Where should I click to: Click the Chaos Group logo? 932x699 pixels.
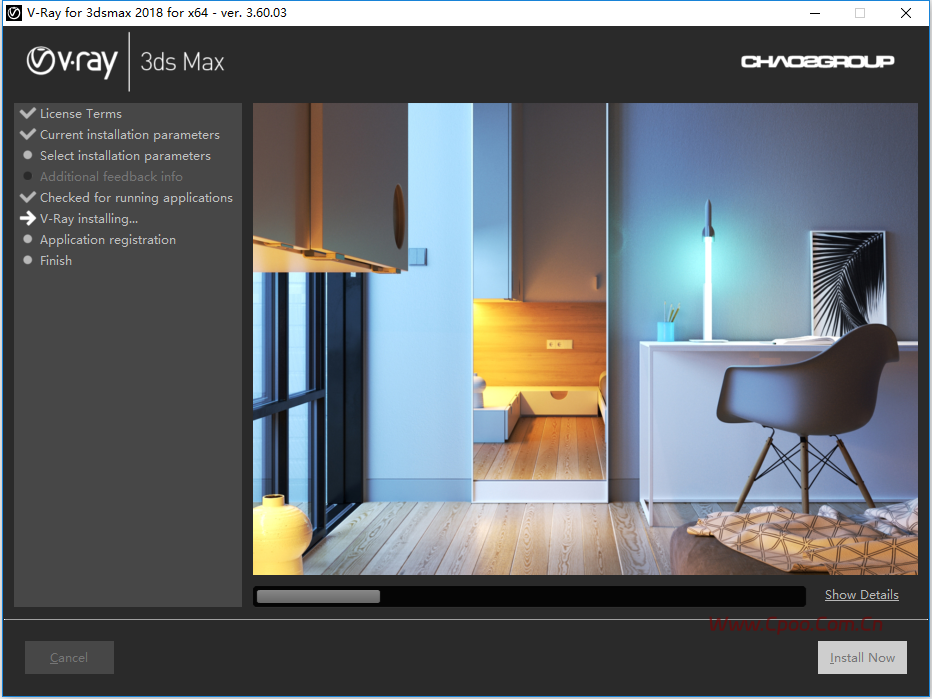pos(817,61)
